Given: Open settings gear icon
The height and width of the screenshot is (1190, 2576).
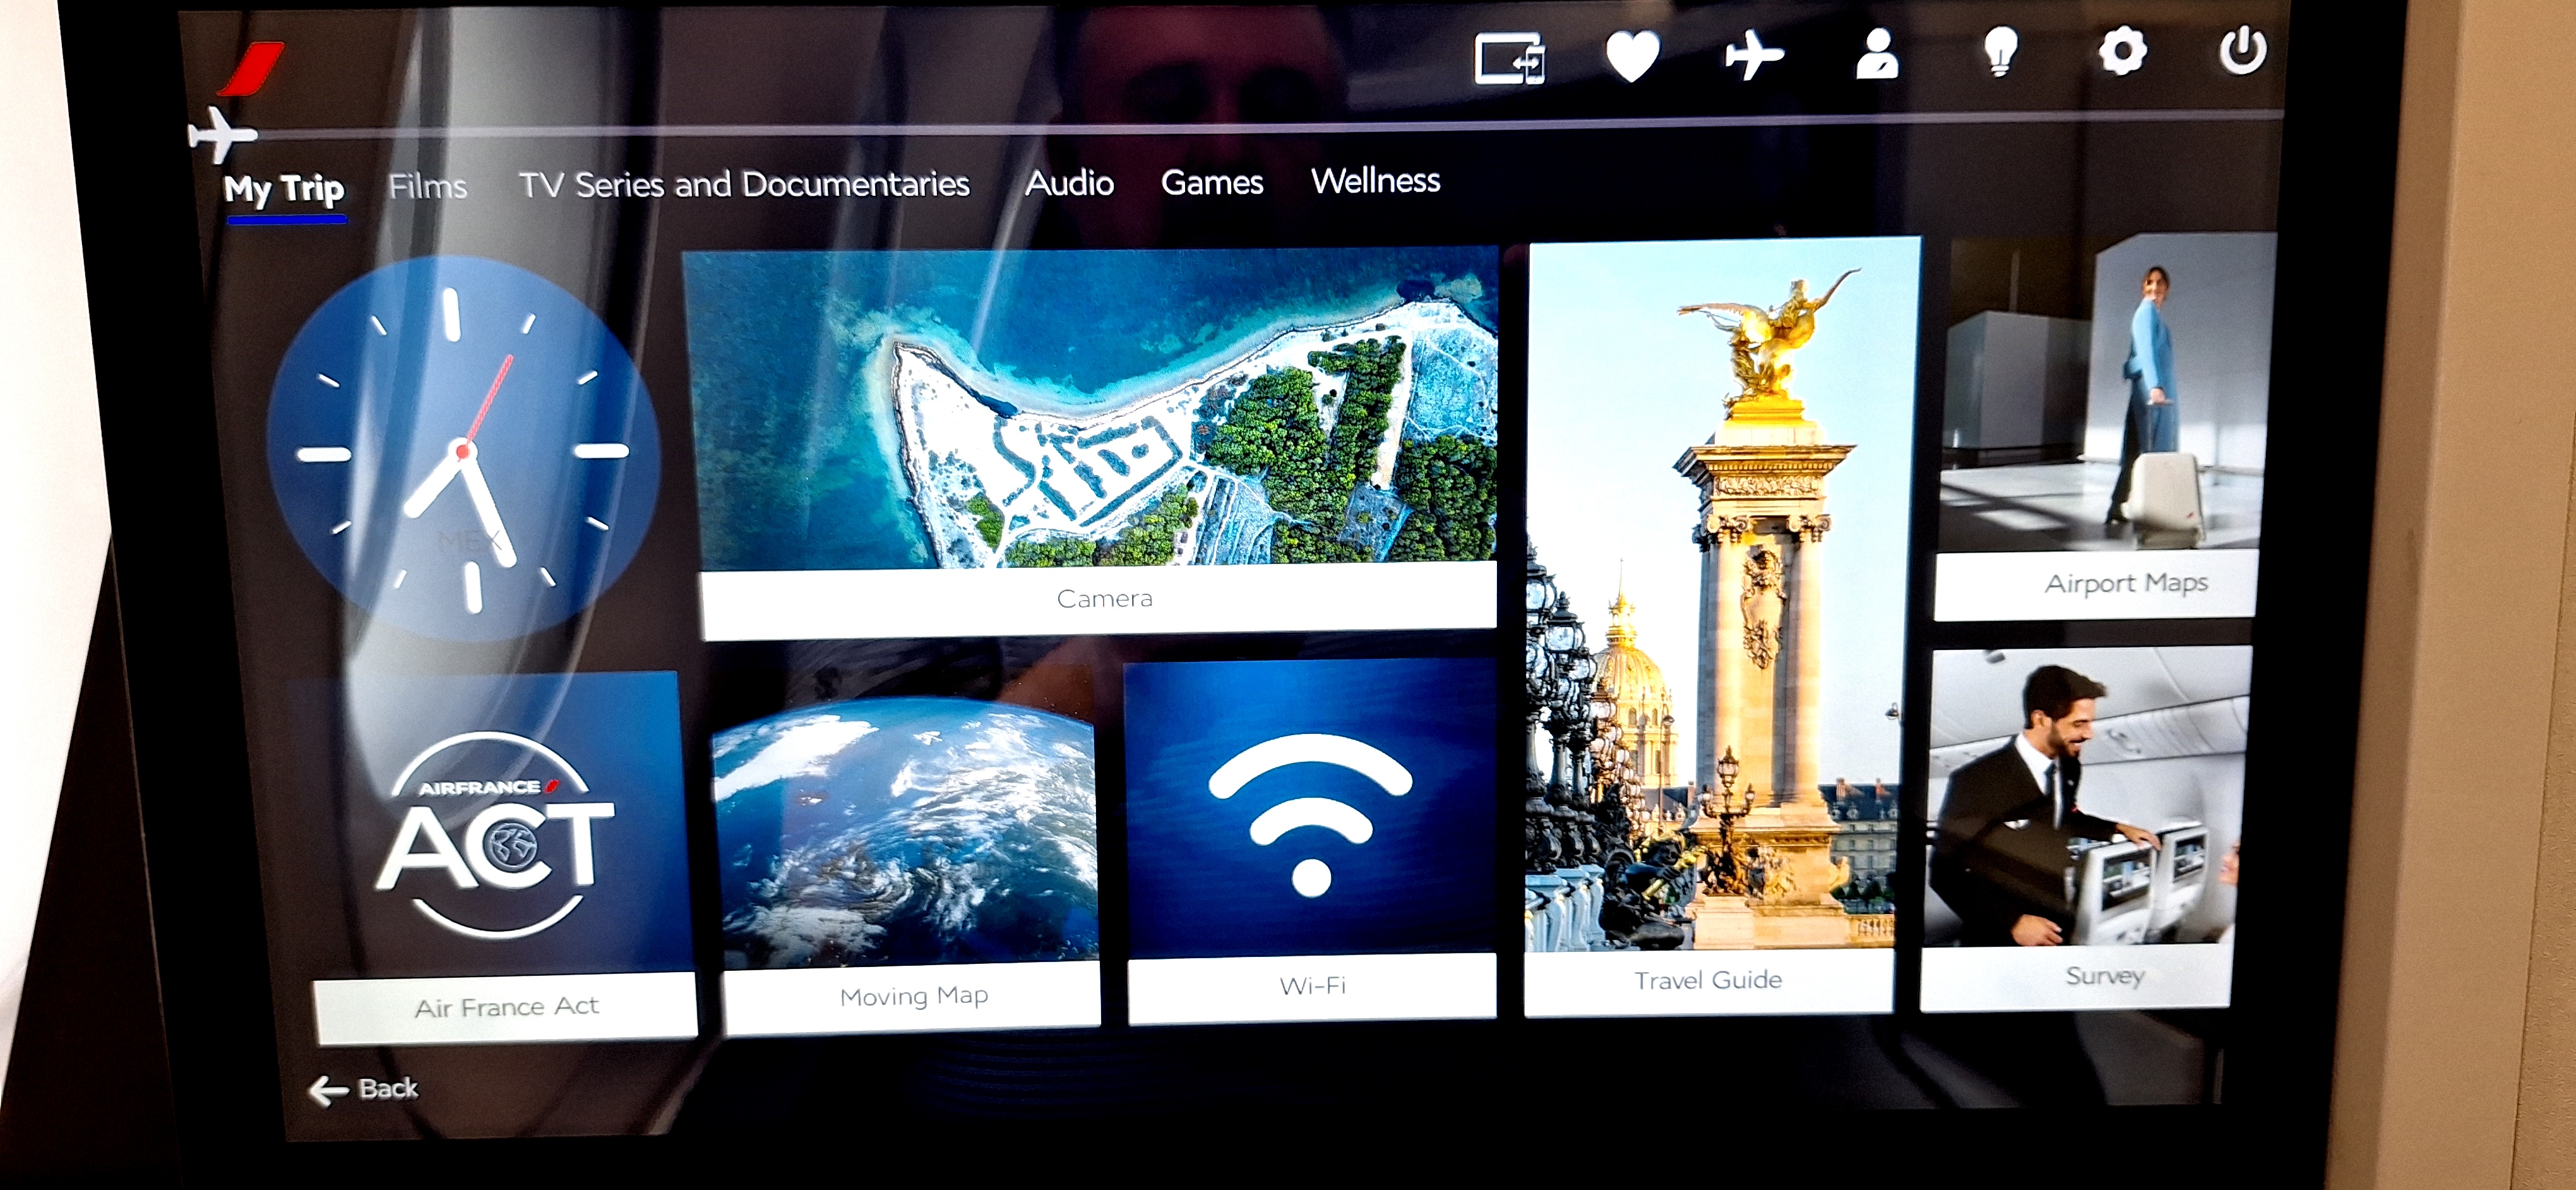Looking at the screenshot, I should point(2122,51).
